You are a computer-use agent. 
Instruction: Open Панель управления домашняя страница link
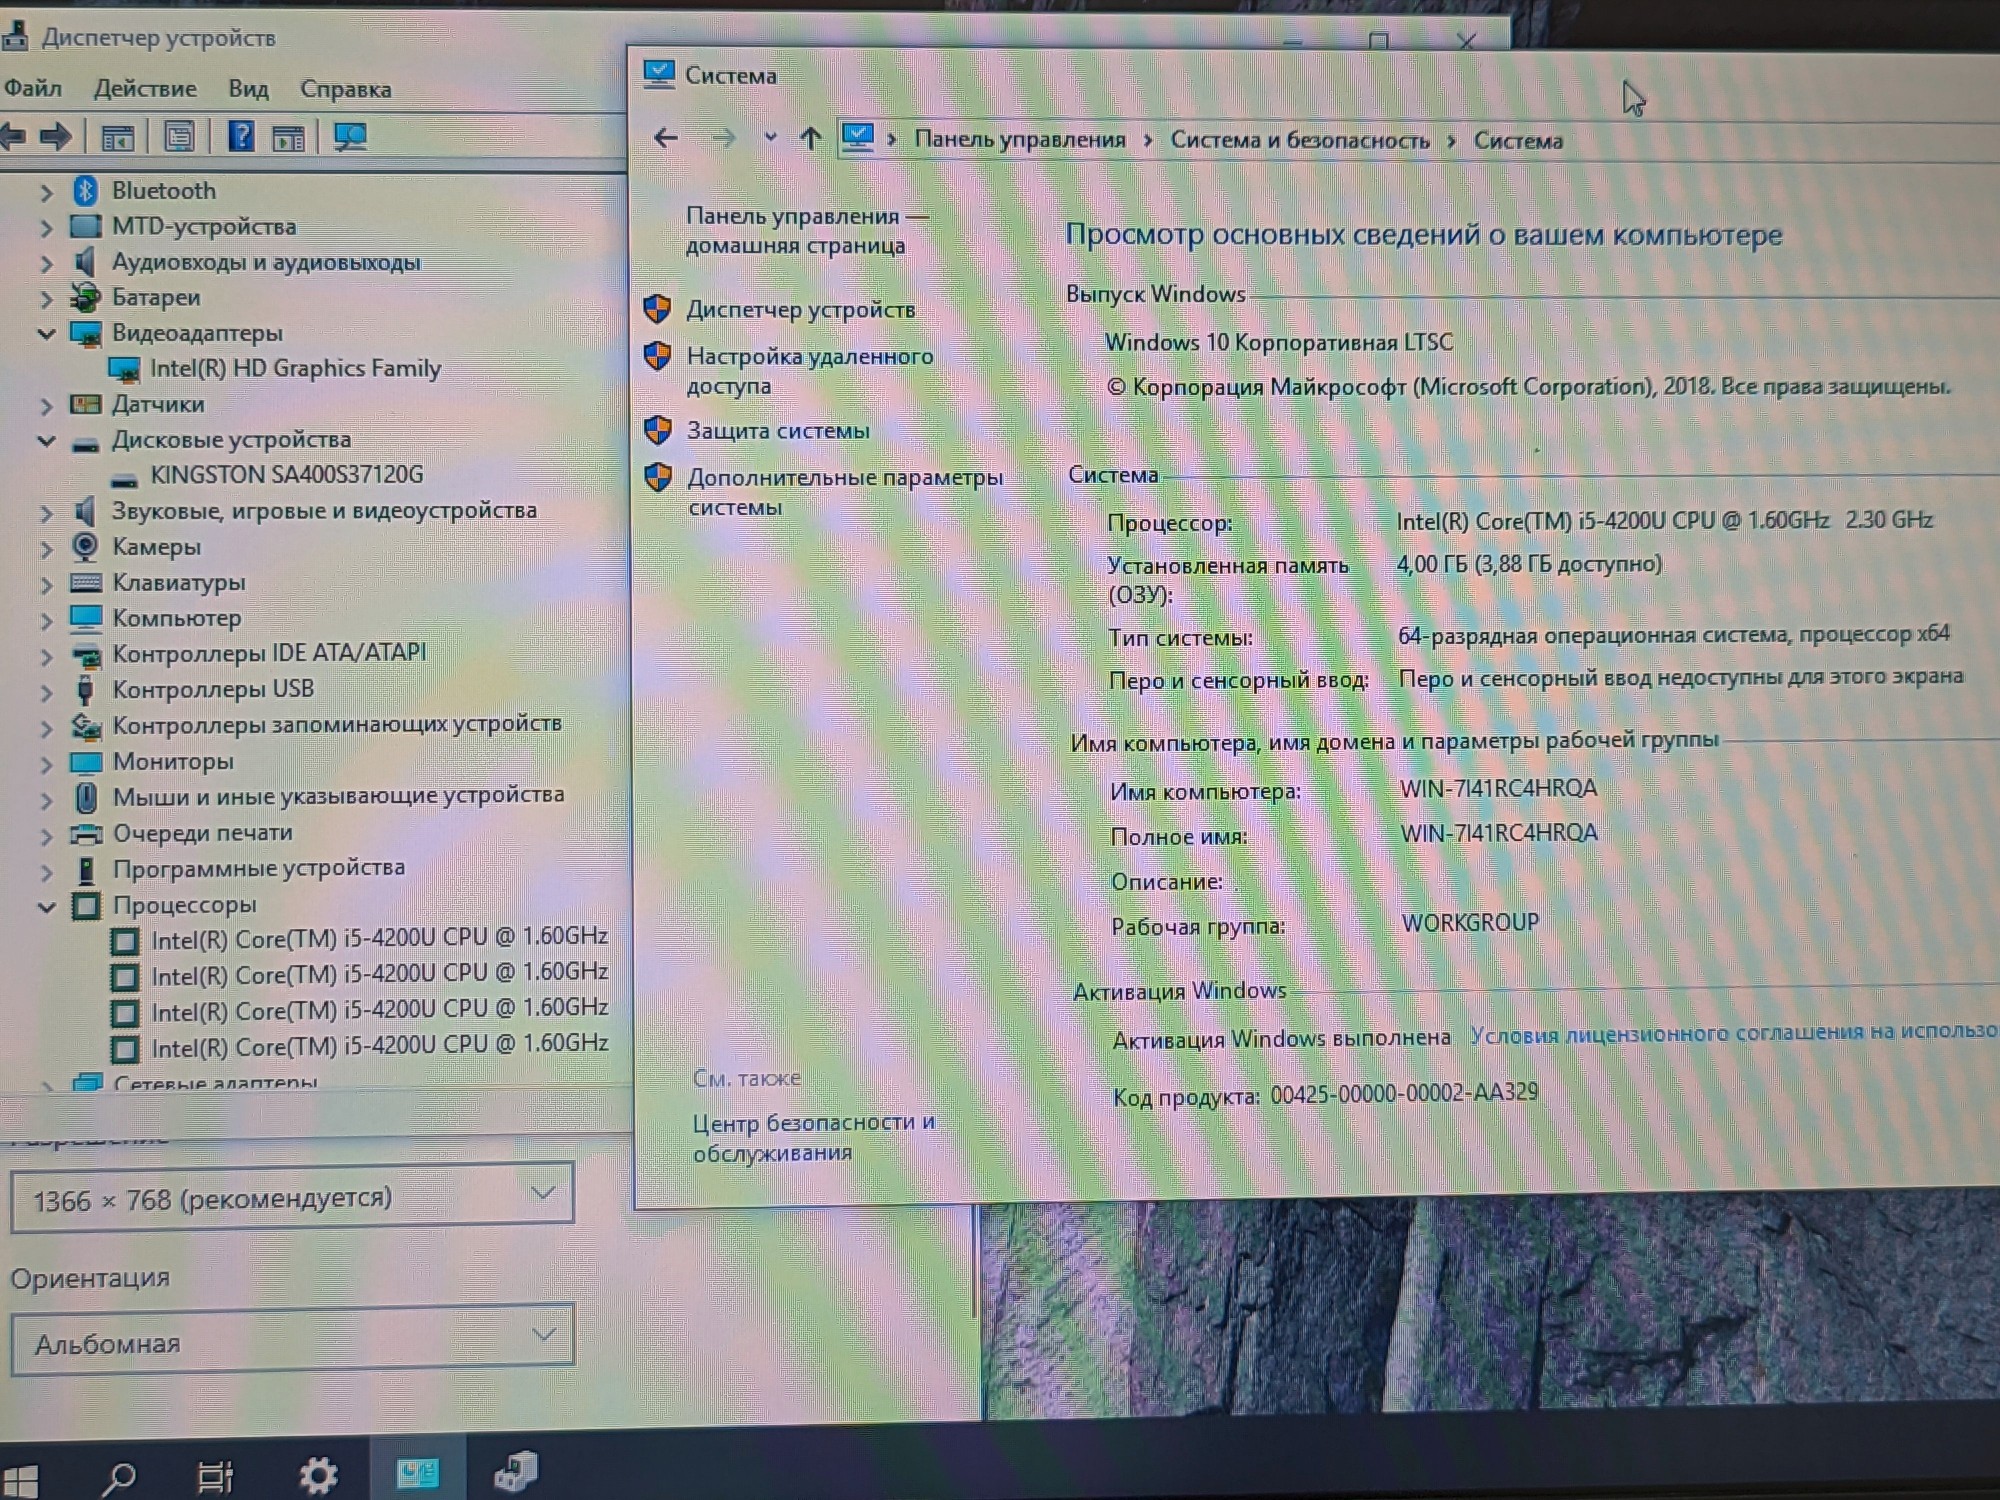807,230
